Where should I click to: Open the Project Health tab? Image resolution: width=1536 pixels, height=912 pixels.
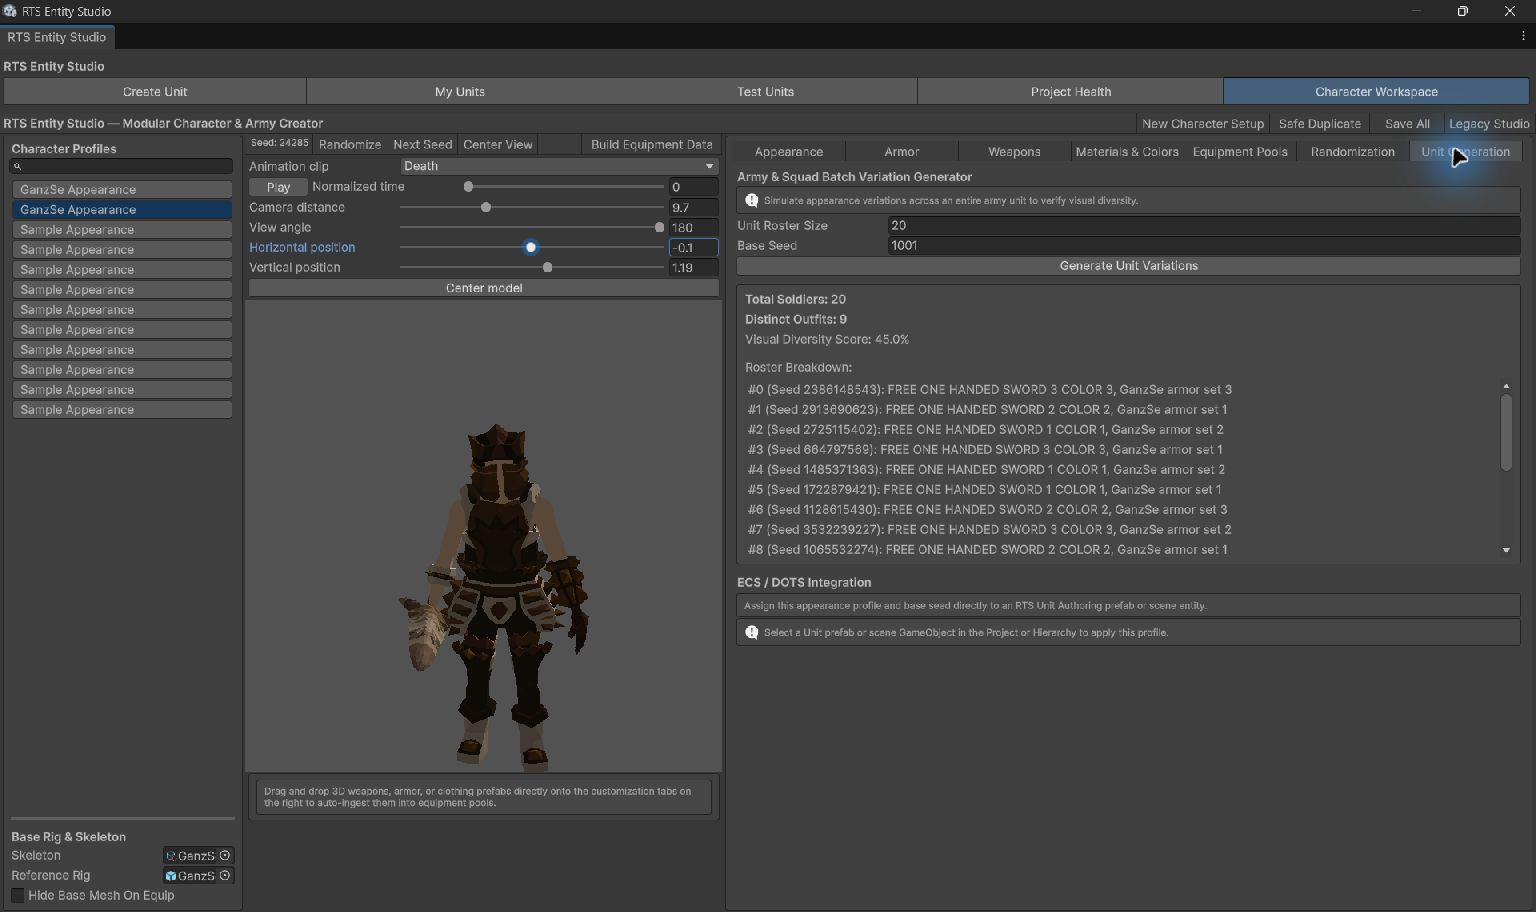coord(1070,91)
